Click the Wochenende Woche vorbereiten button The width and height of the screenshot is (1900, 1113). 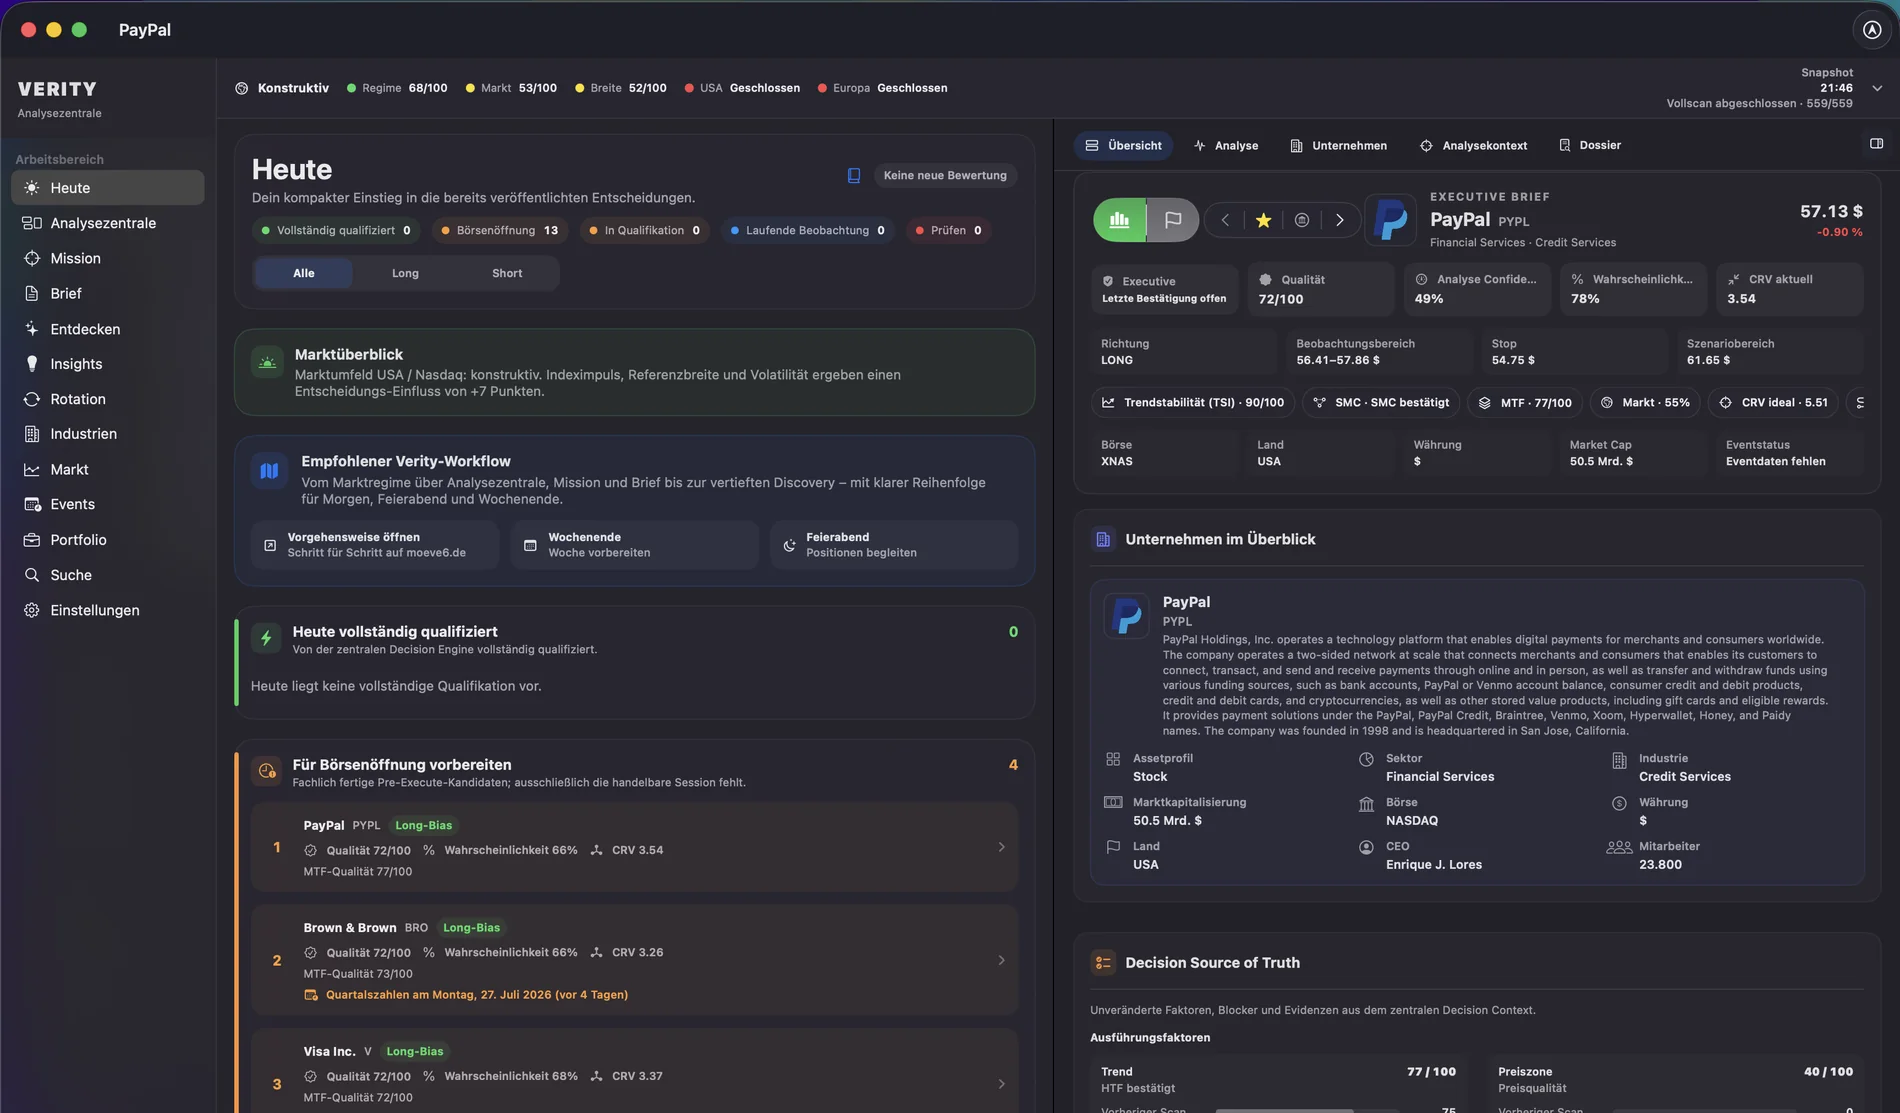pos(634,545)
